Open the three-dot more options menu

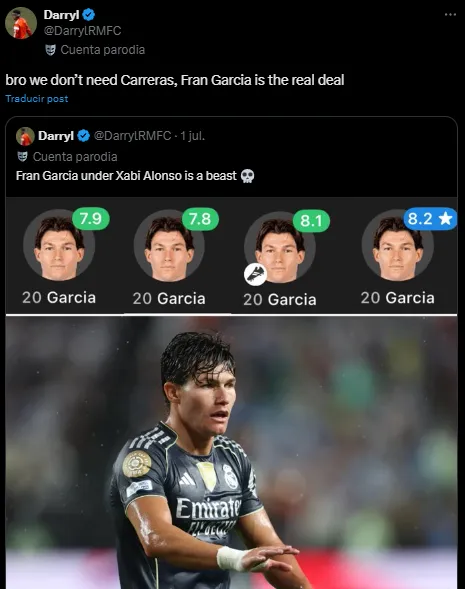coord(450,15)
